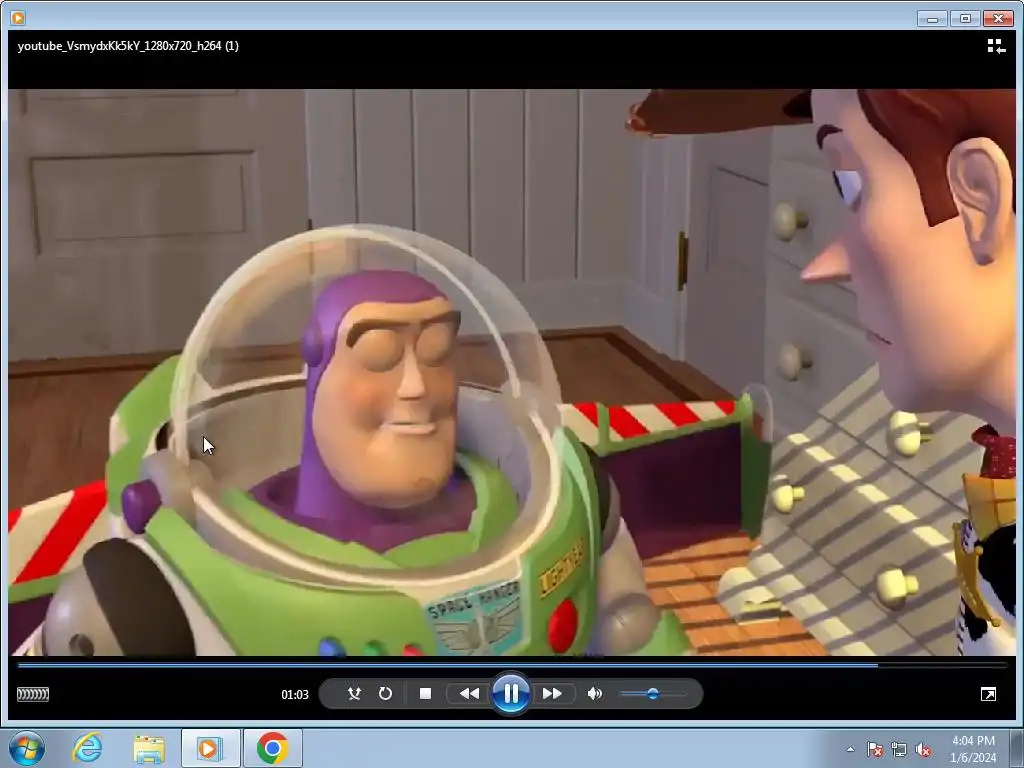Adjust the volume slider
The image size is (1024, 768).
[x=653, y=694]
